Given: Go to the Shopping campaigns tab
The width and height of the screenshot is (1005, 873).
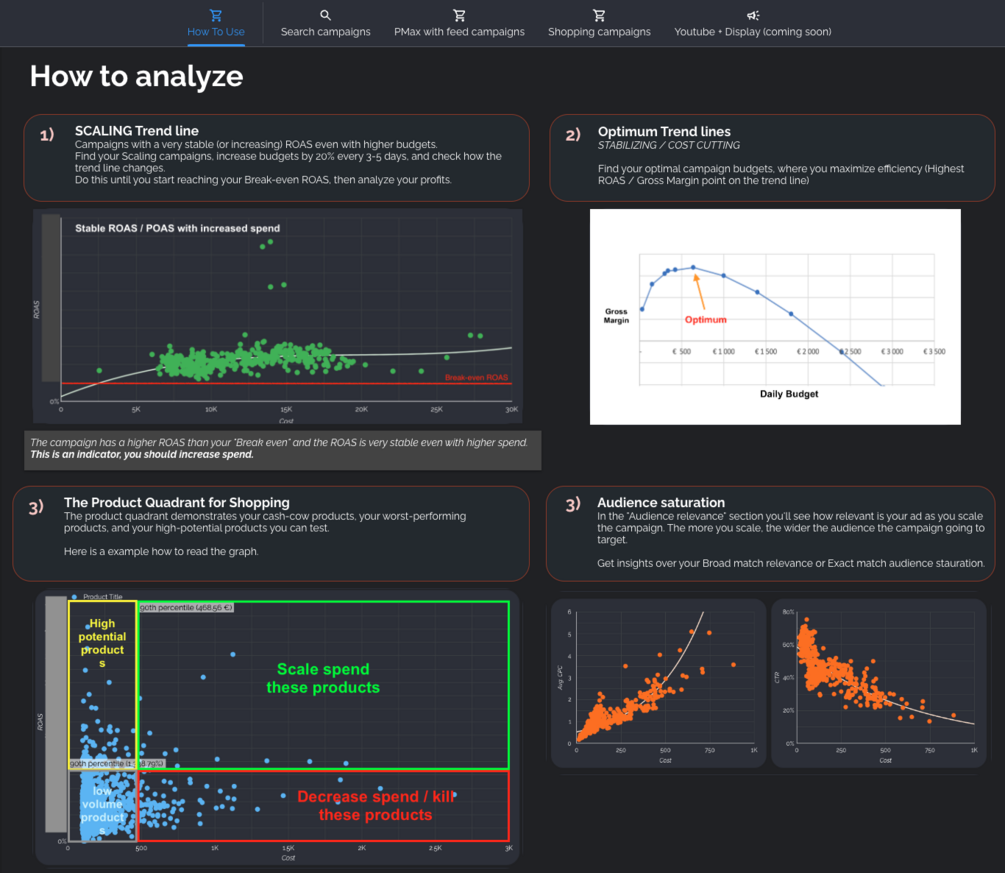Looking at the screenshot, I should coord(599,24).
